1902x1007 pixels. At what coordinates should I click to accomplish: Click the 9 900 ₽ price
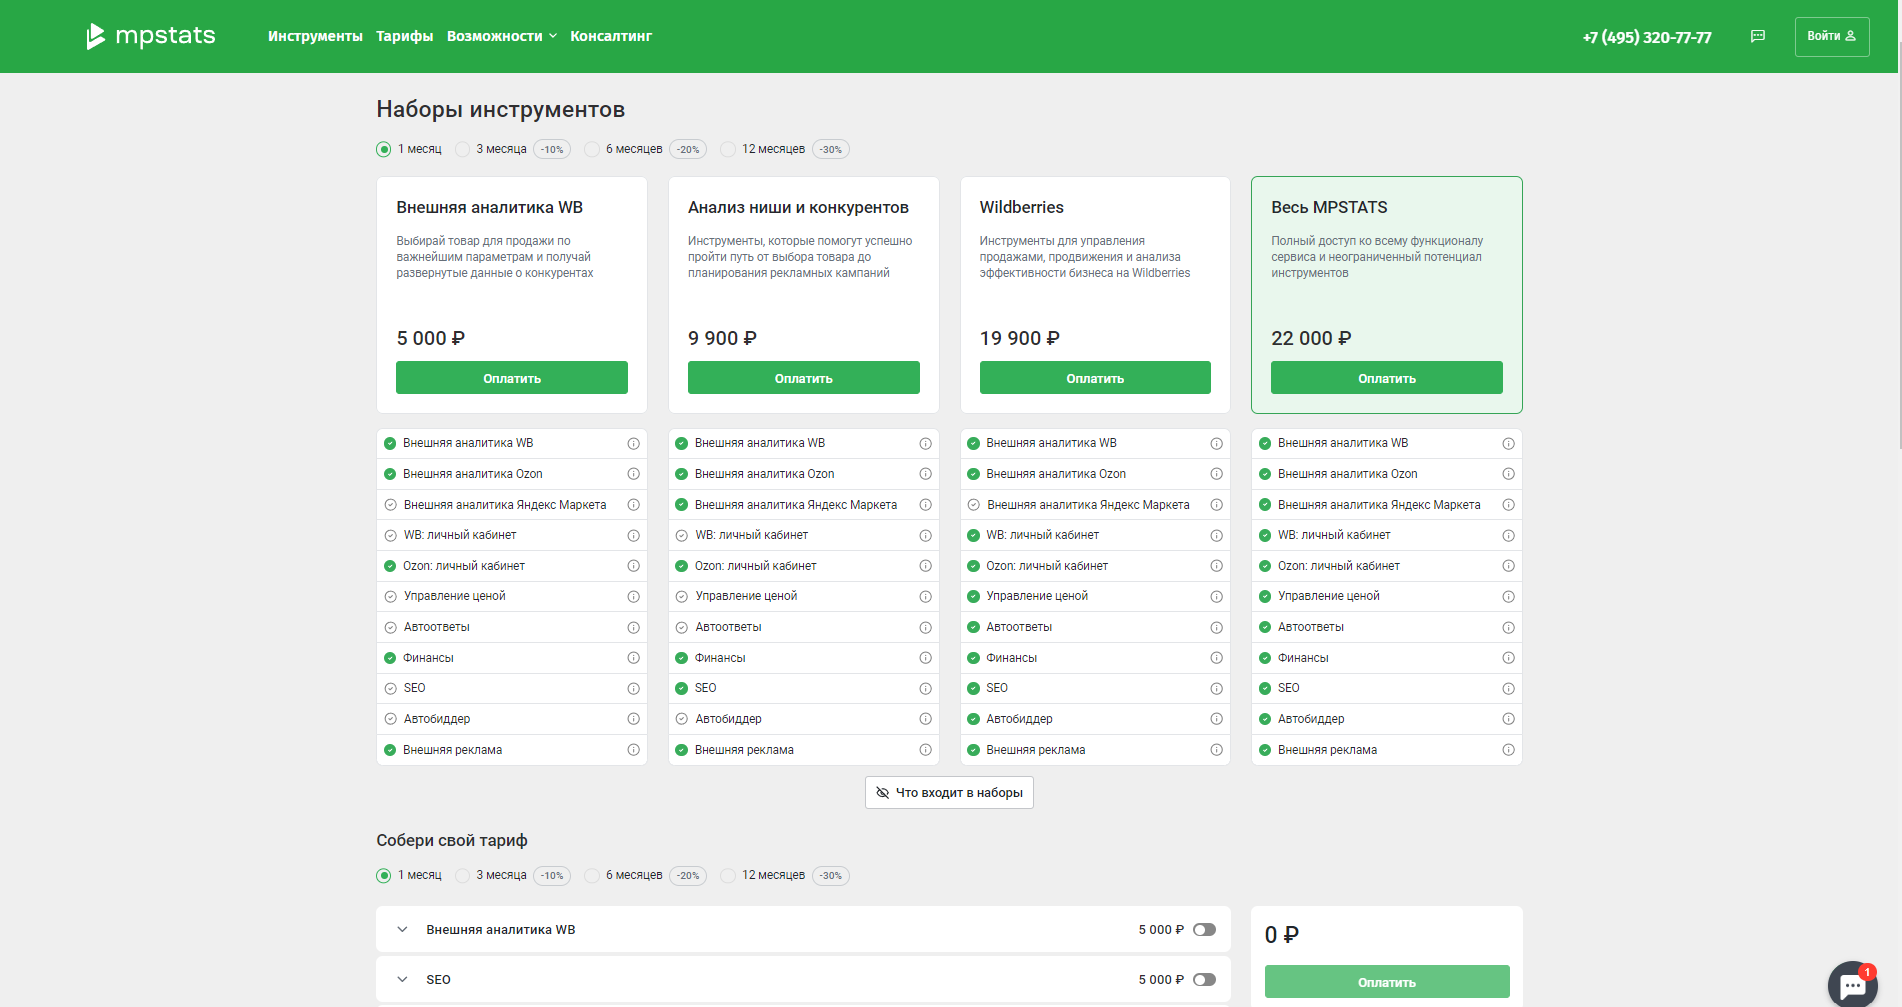pos(722,339)
